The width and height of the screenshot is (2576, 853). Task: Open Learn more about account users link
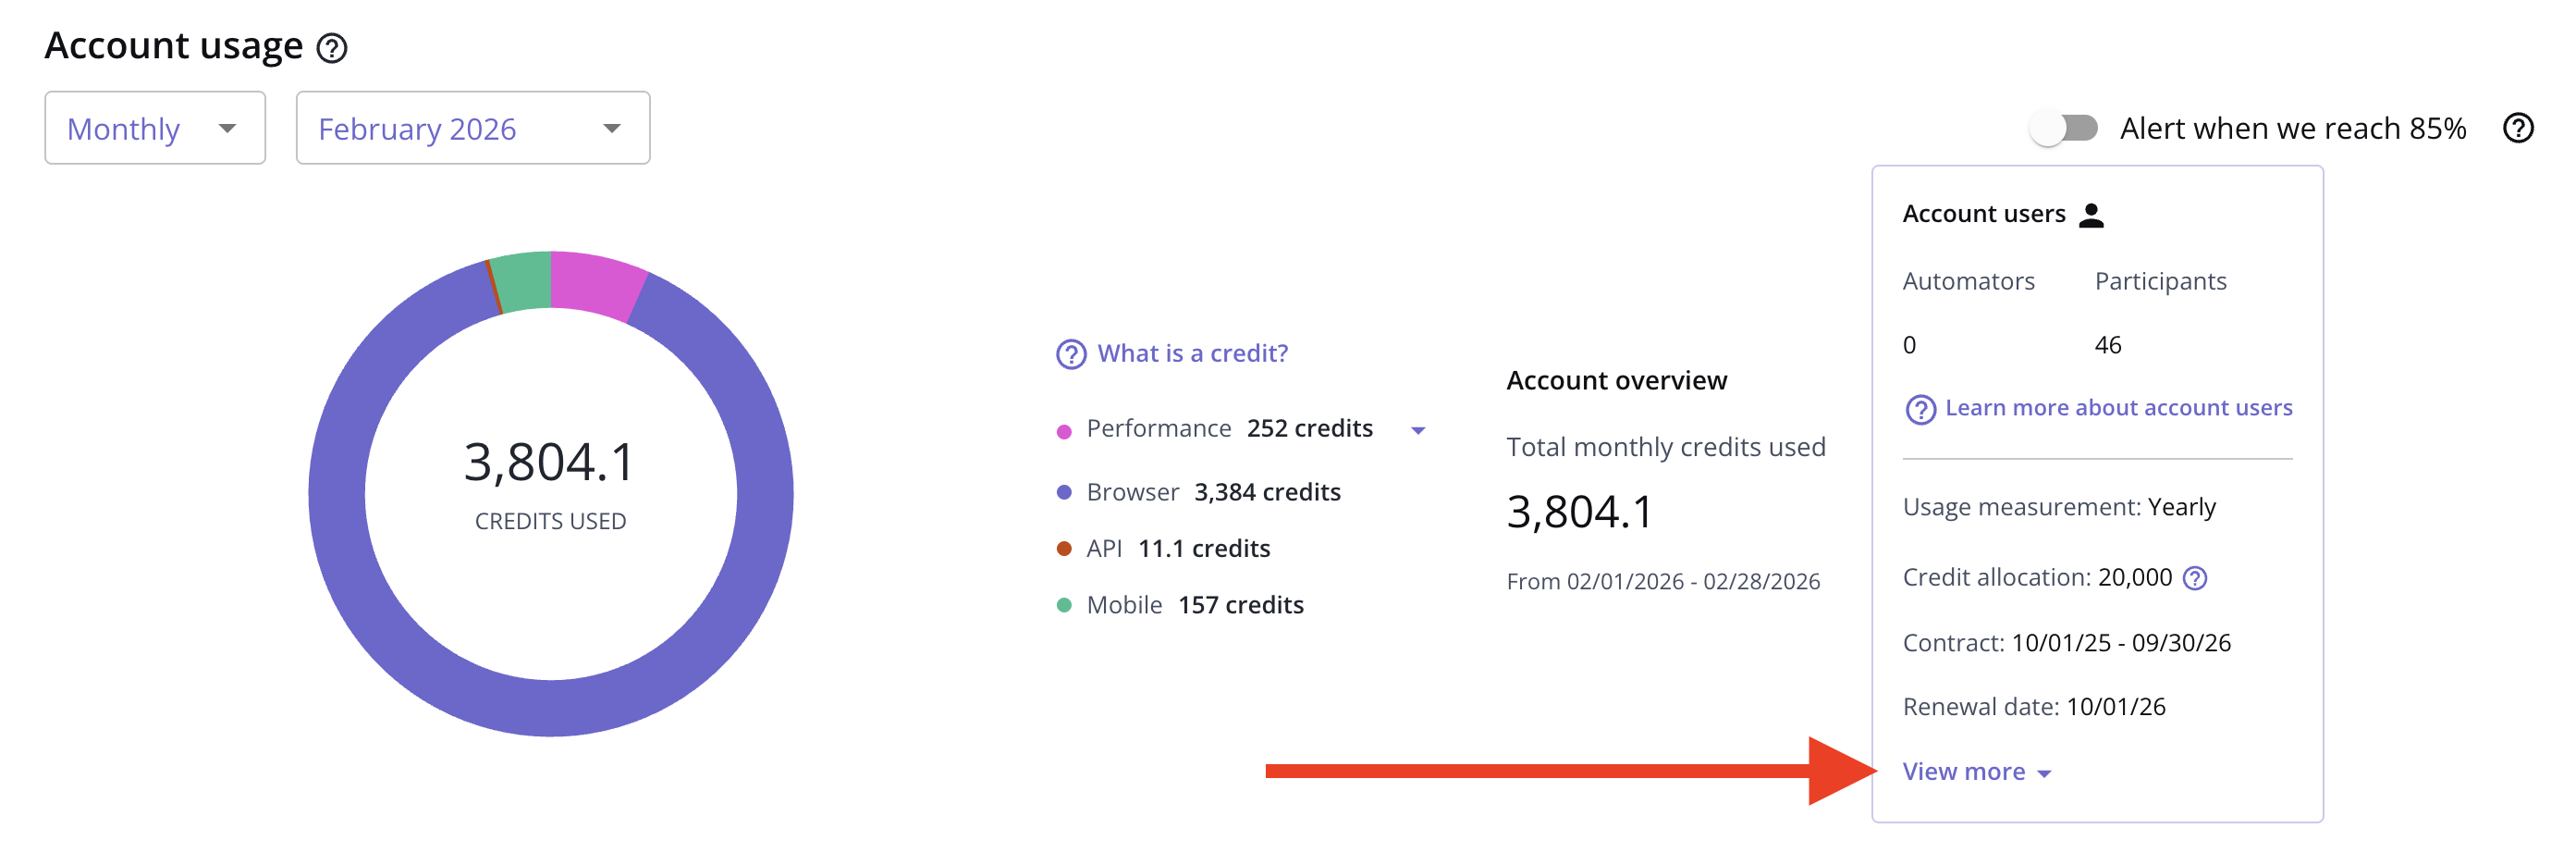[2118, 408]
